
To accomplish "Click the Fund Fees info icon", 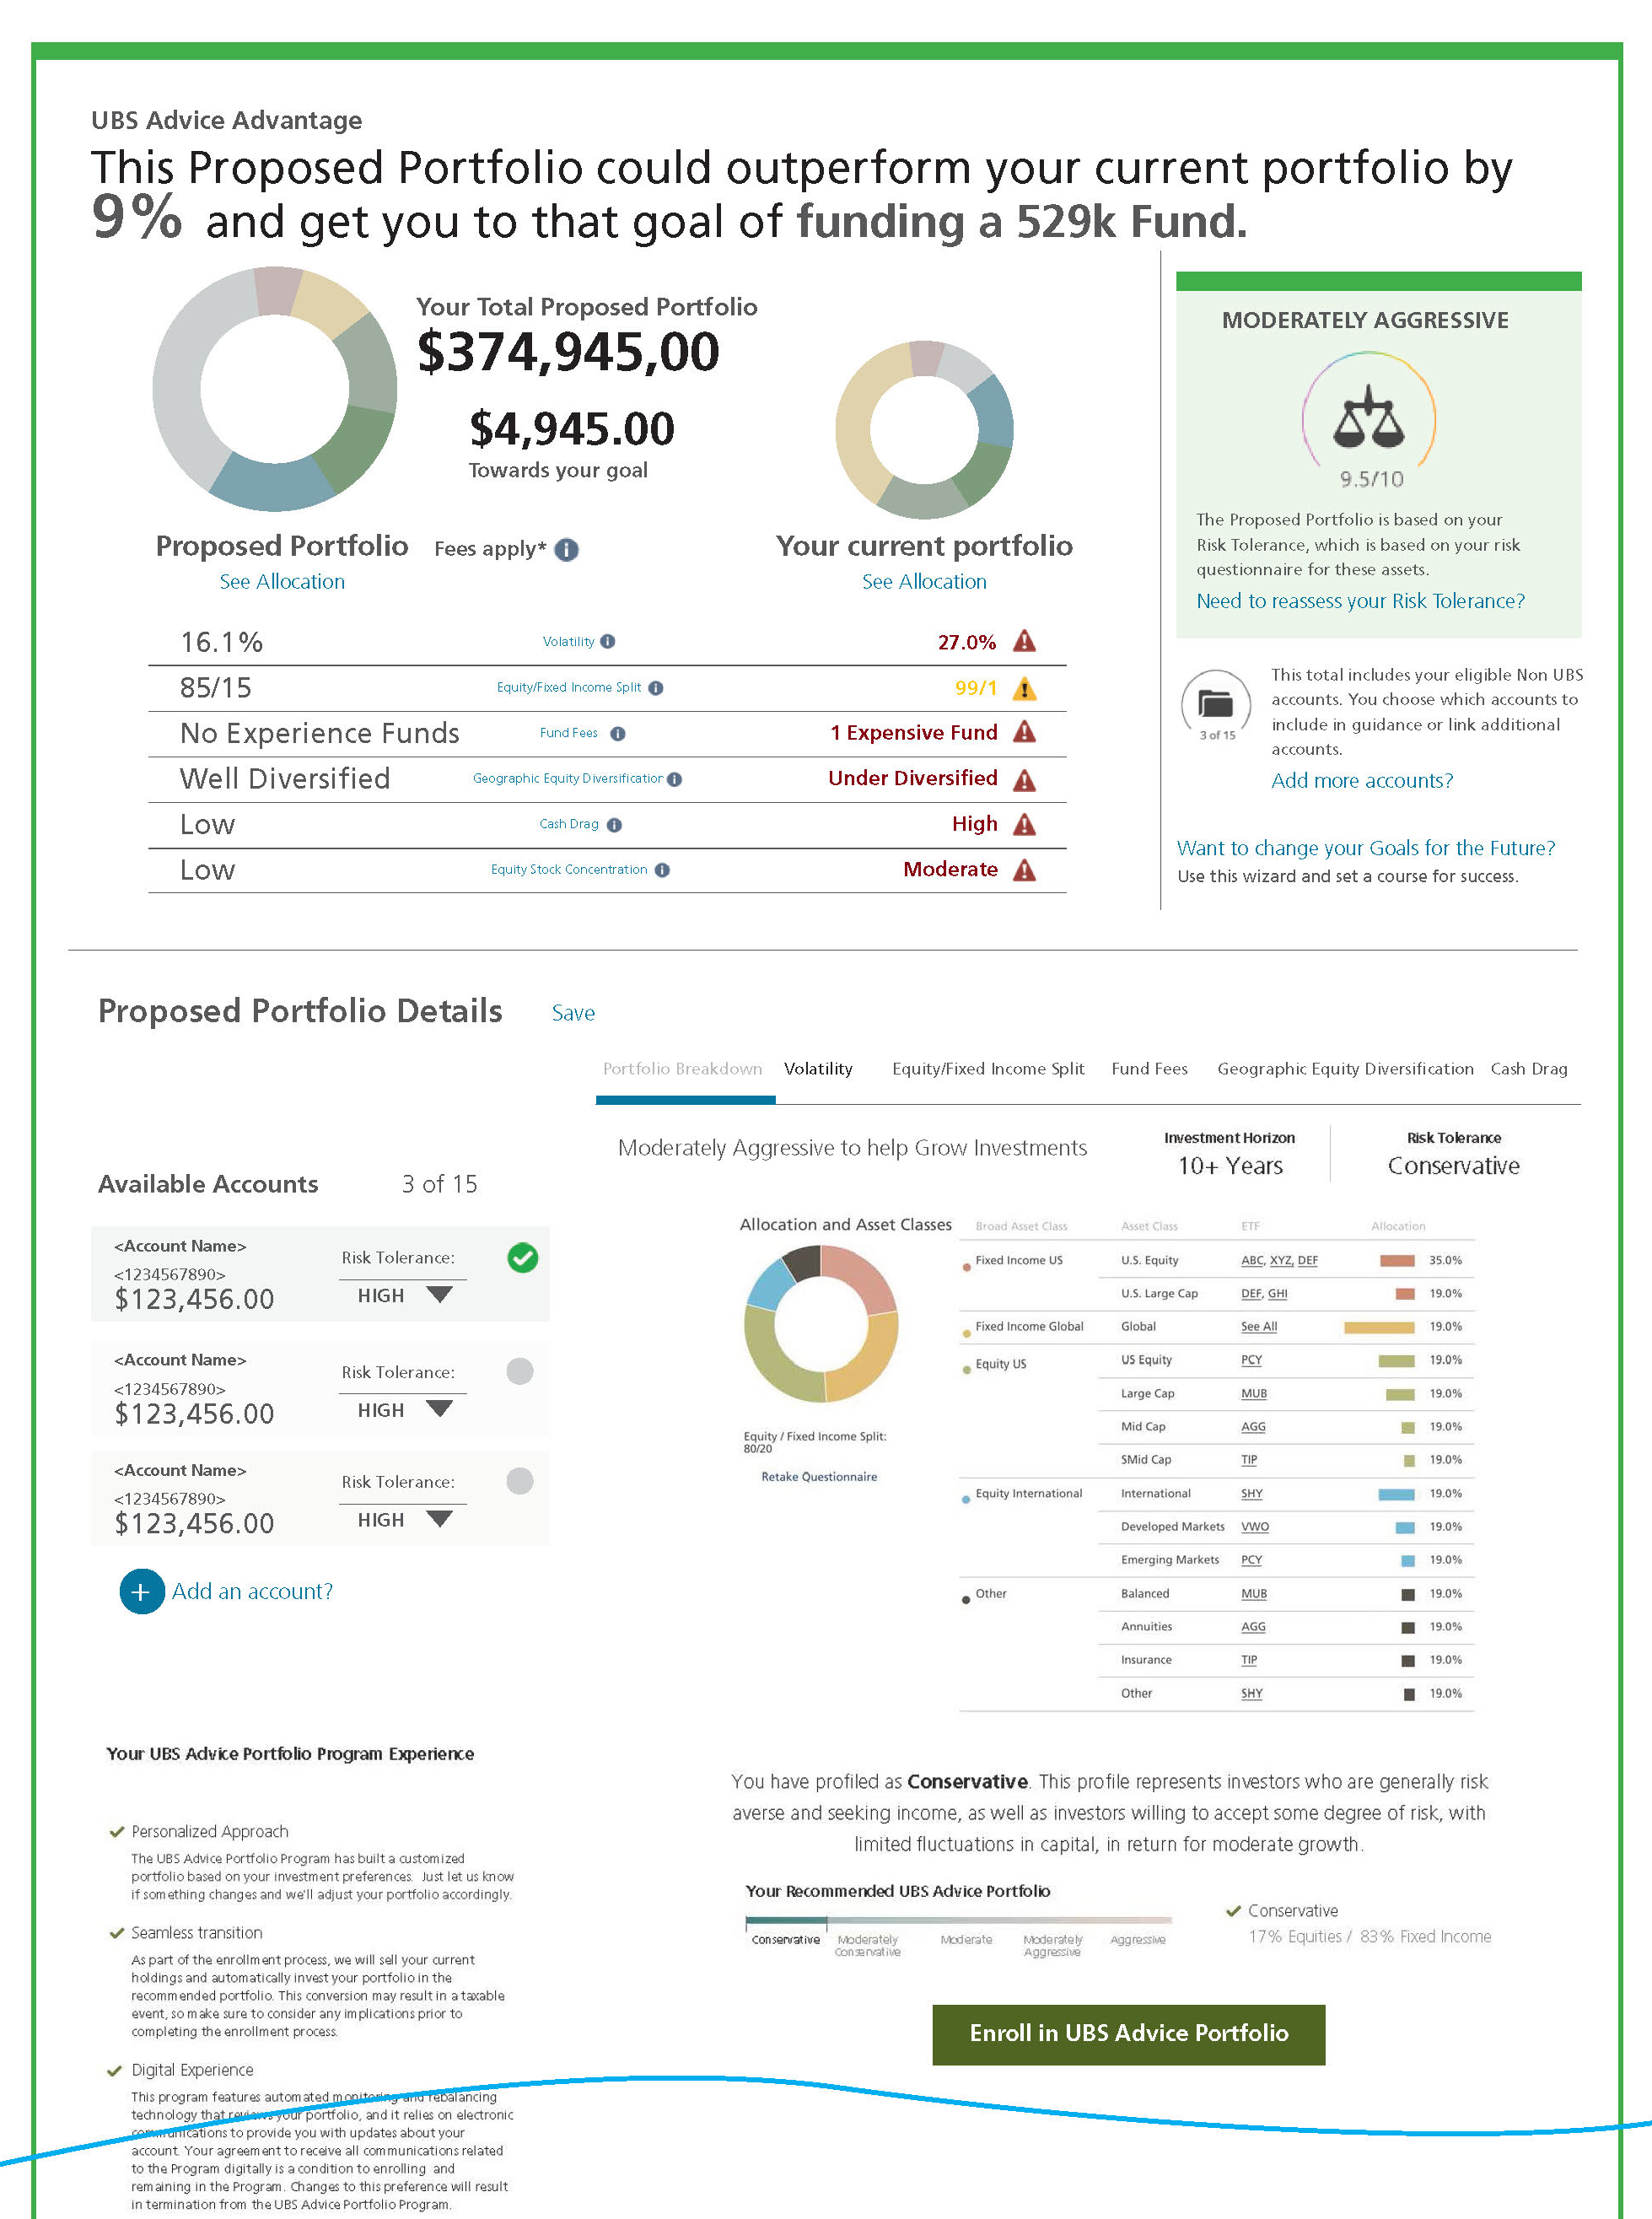I will pyautogui.click(x=618, y=734).
